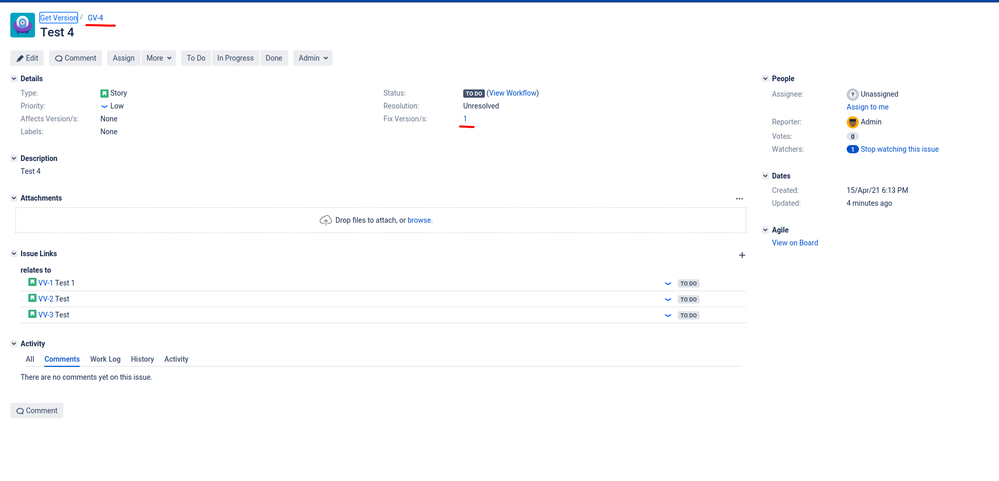999x481 pixels.
Task: Click the watchers count badge
Action: [852, 150]
